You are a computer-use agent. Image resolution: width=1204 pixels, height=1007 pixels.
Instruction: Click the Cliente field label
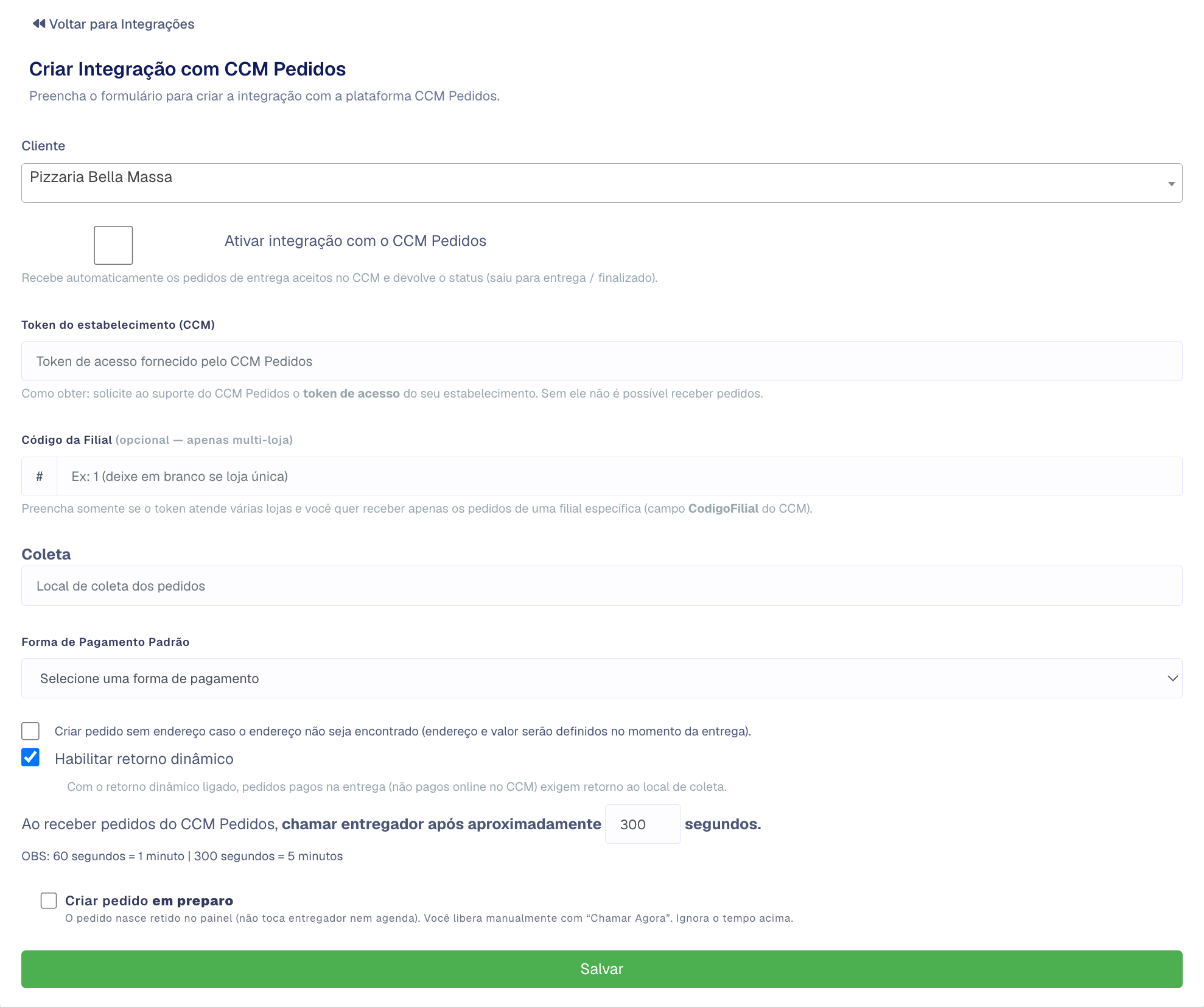point(43,146)
